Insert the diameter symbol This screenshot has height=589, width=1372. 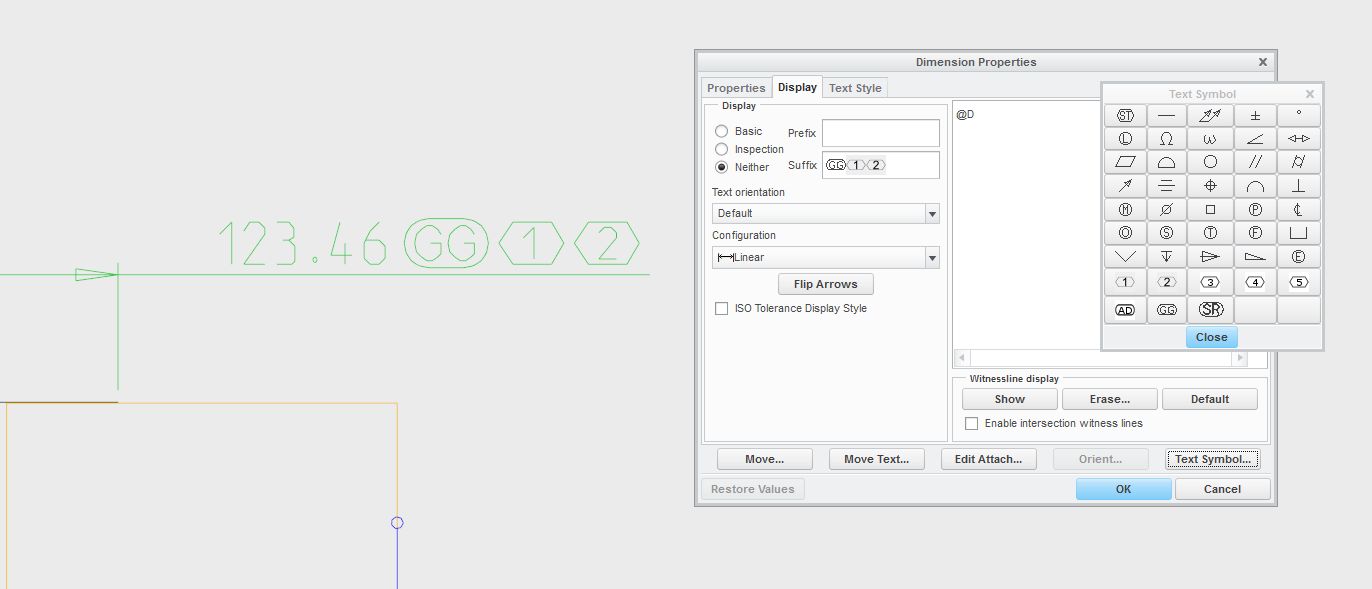pos(1168,210)
